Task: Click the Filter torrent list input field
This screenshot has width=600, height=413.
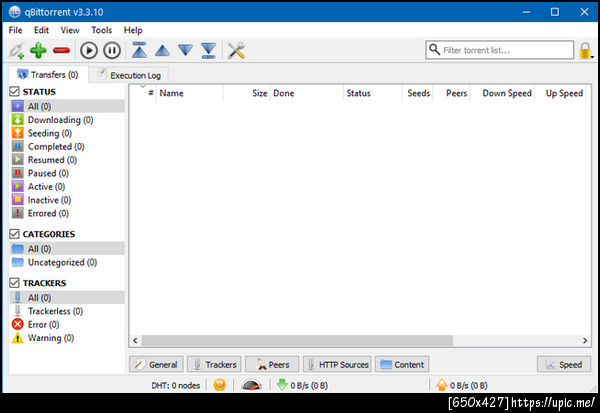Action: click(x=499, y=50)
